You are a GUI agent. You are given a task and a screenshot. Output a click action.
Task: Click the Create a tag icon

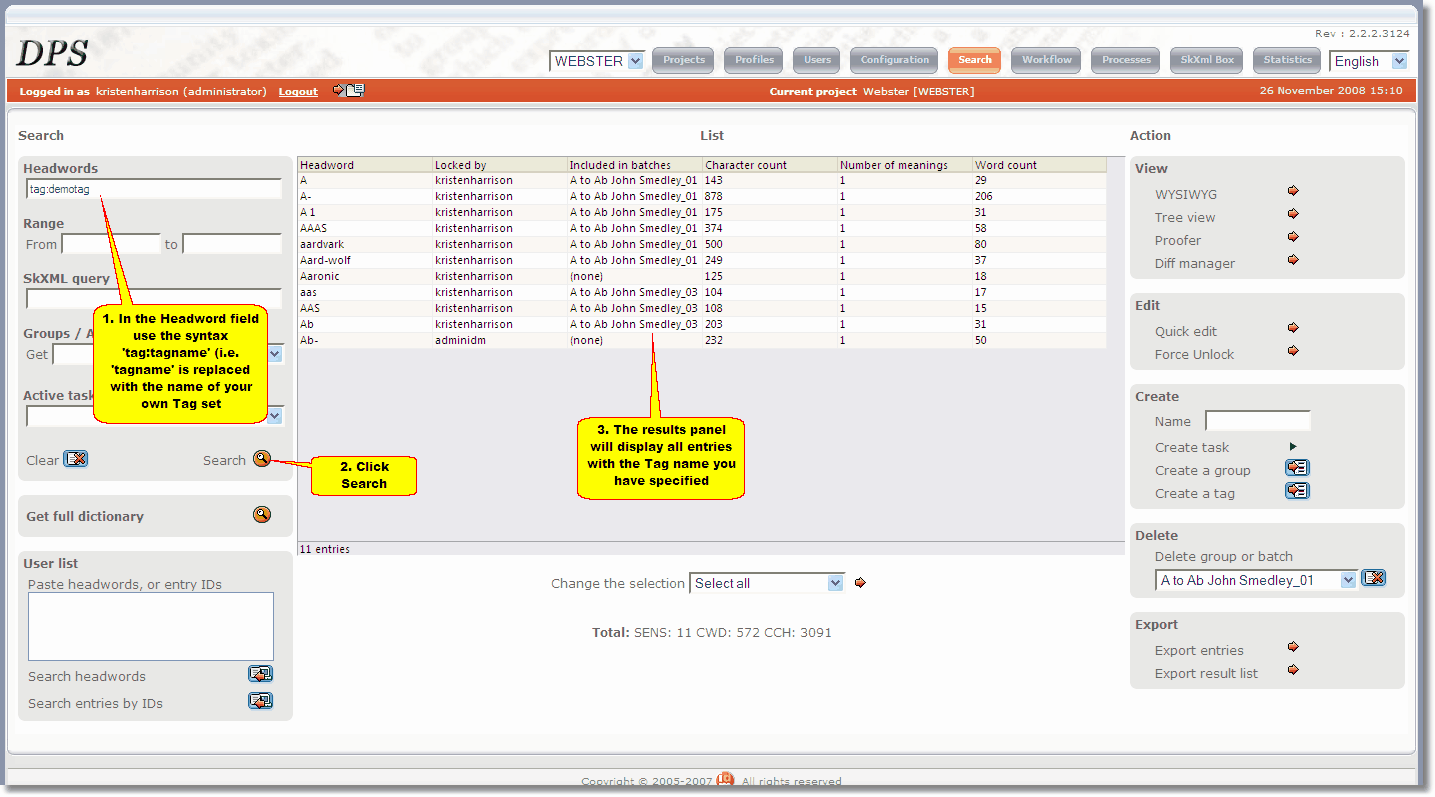[1297, 491]
